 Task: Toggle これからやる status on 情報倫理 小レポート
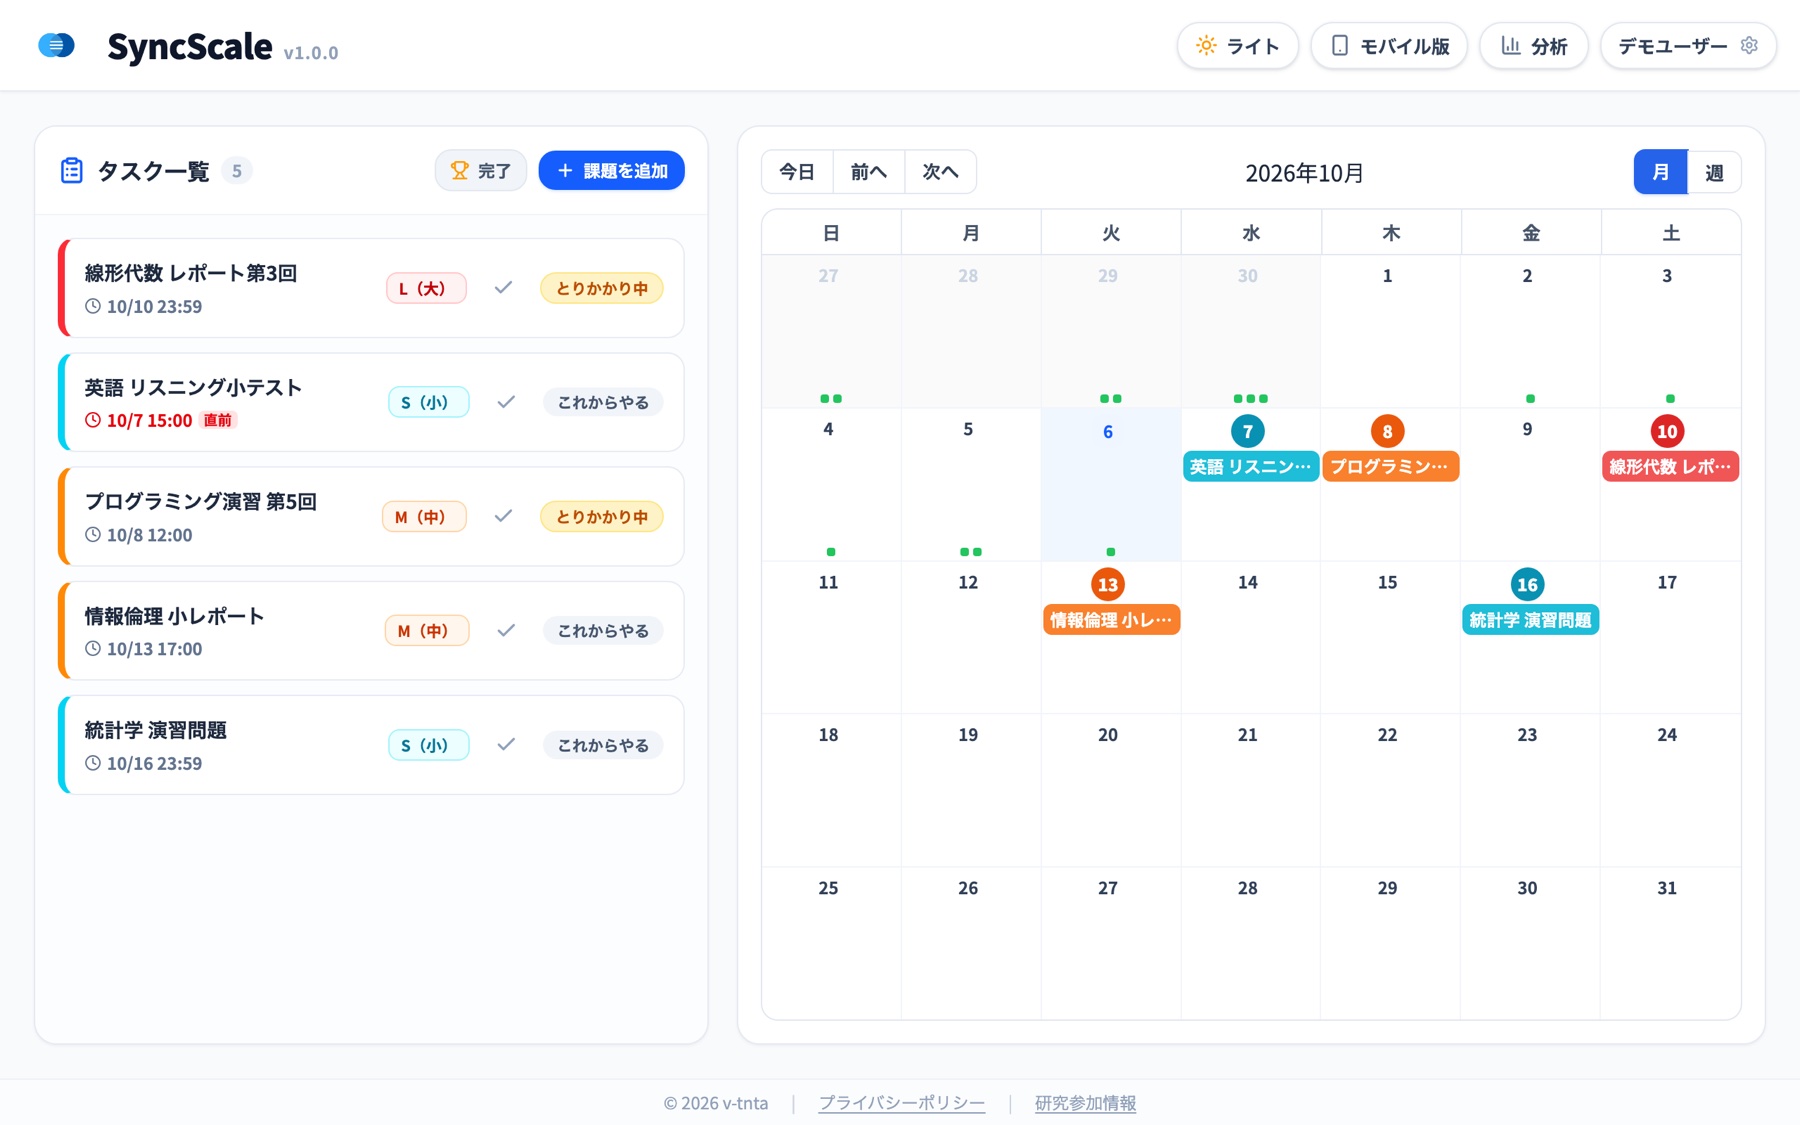coord(603,630)
